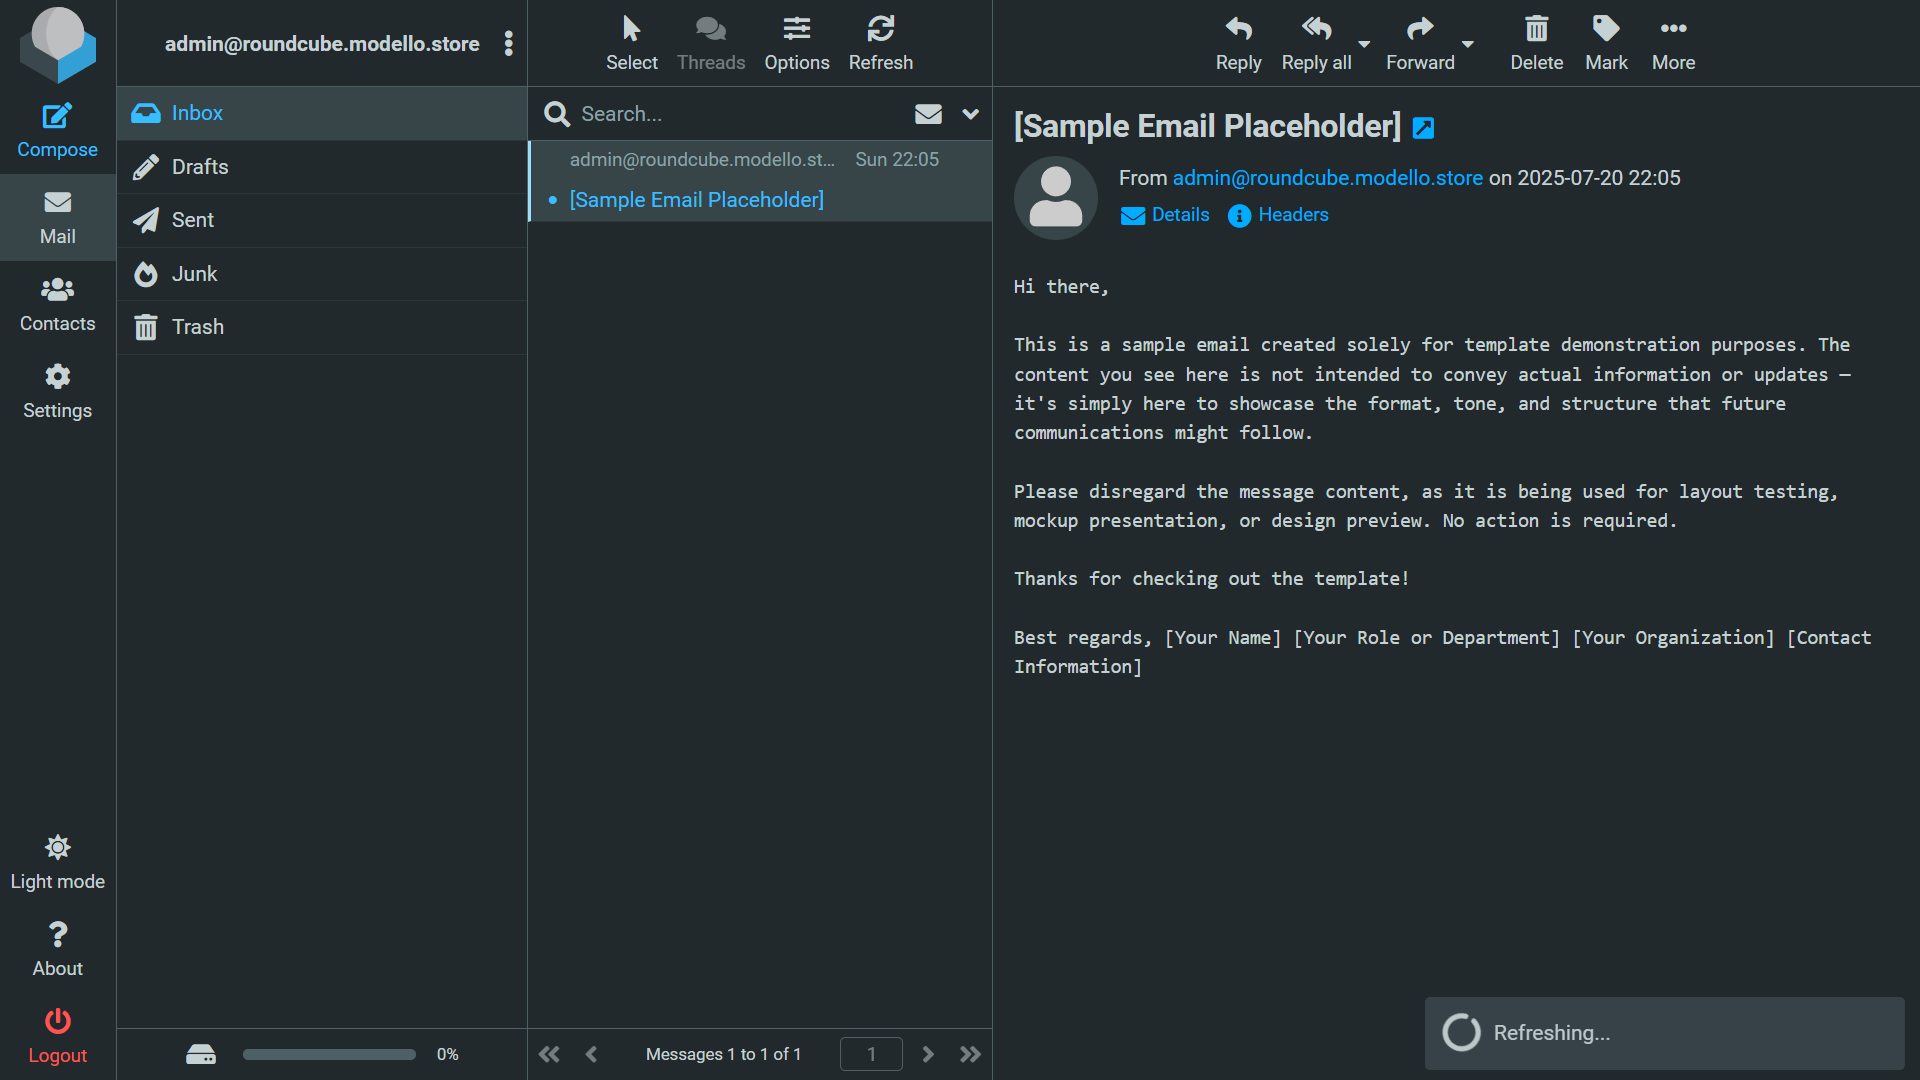Open the Junk folder
This screenshot has width=1920, height=1080.
point(322,274)
